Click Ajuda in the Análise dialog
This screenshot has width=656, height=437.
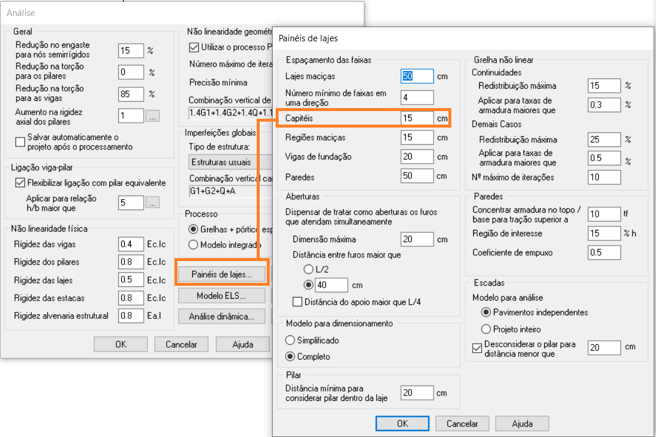[x=242, y=344]
